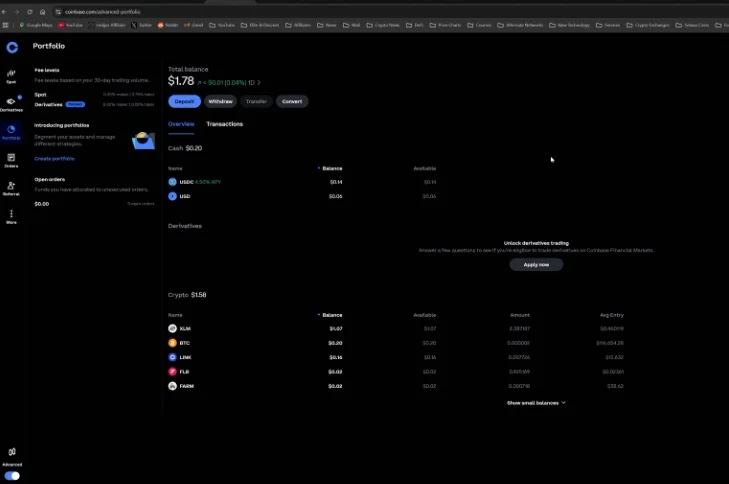Click the Avg Entry column header

(611, 315)
